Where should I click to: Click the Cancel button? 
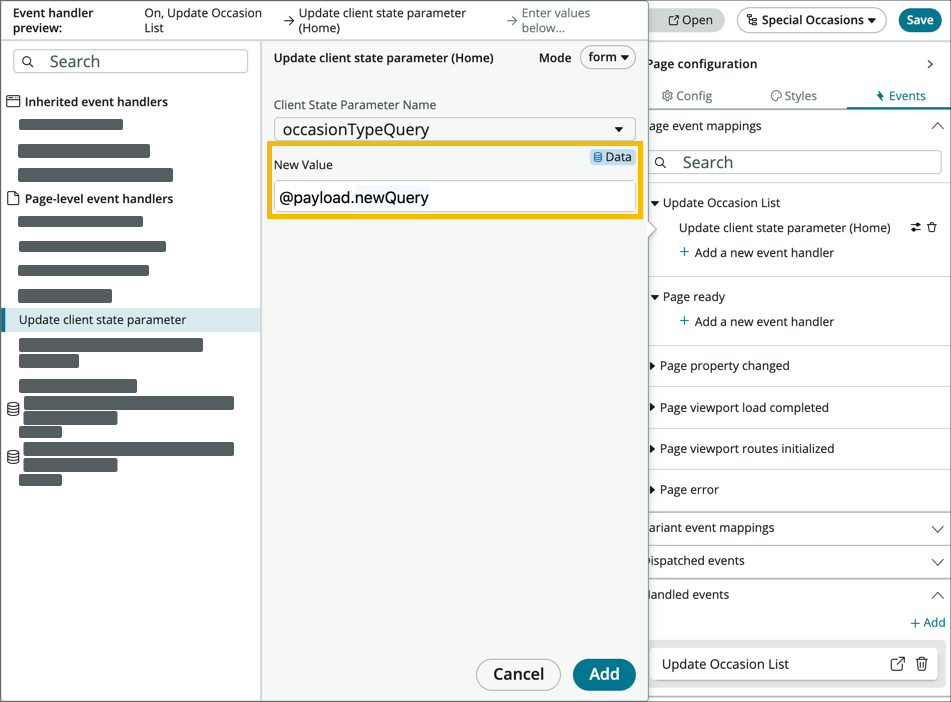pyautogui.click(x=518, y=674)
